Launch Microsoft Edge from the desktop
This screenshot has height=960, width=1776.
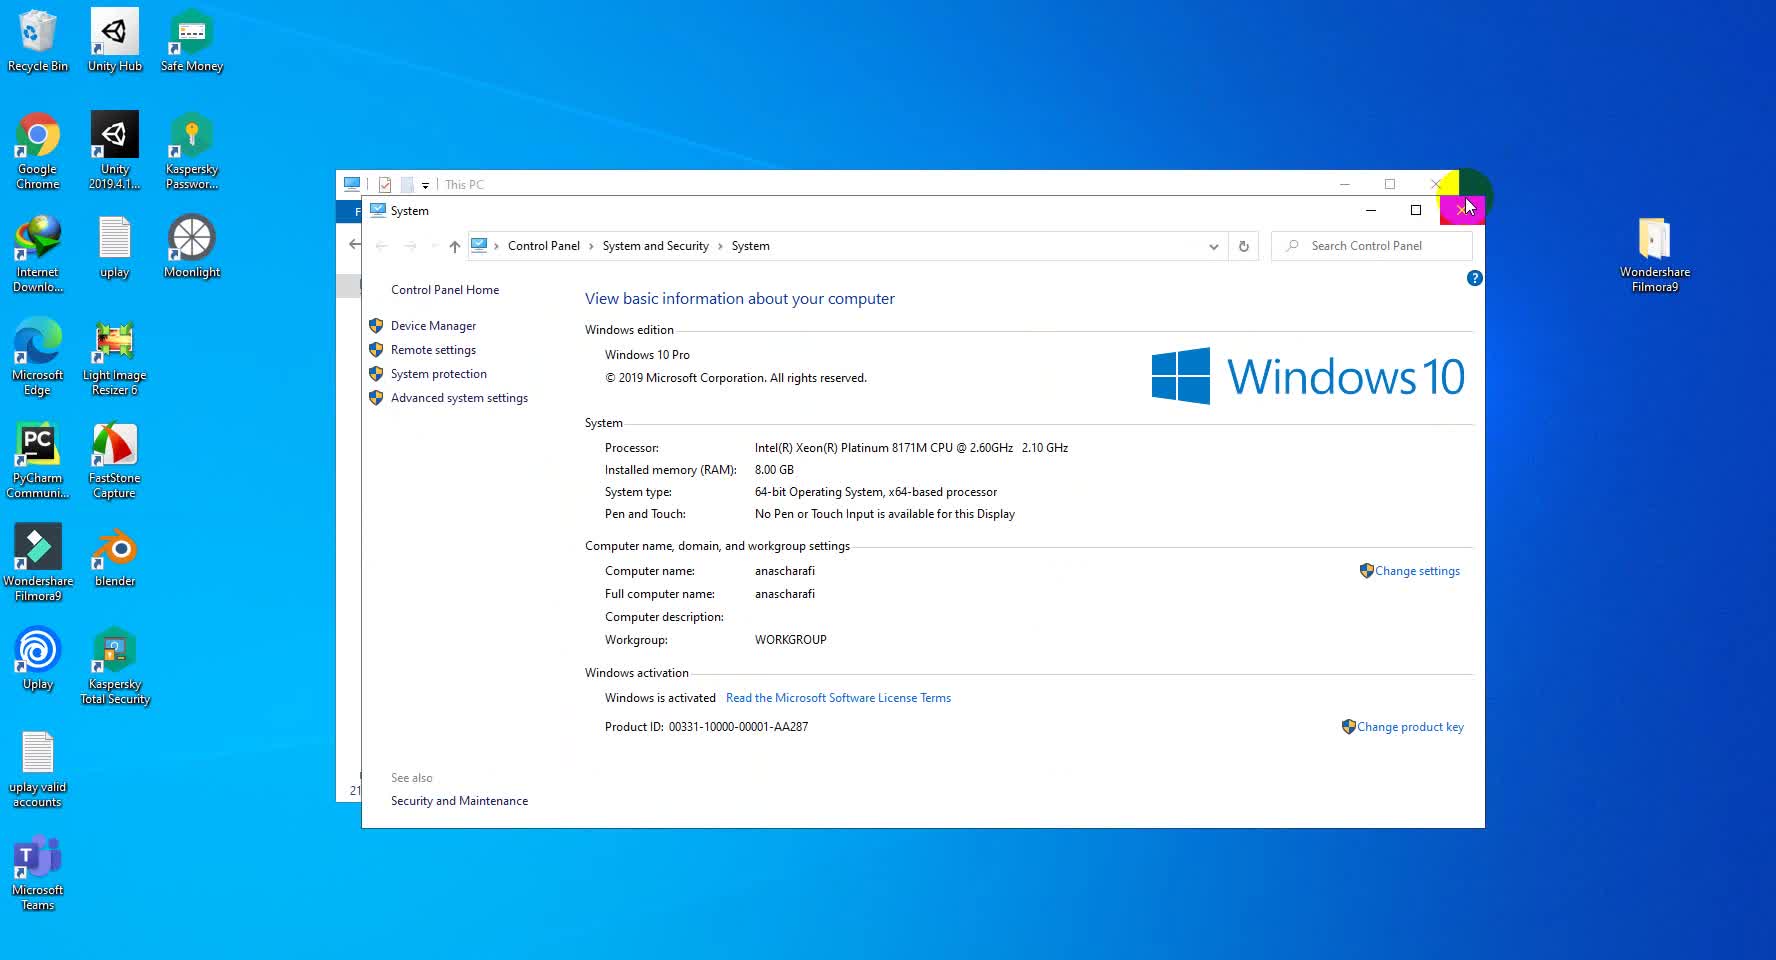[38, 357]
